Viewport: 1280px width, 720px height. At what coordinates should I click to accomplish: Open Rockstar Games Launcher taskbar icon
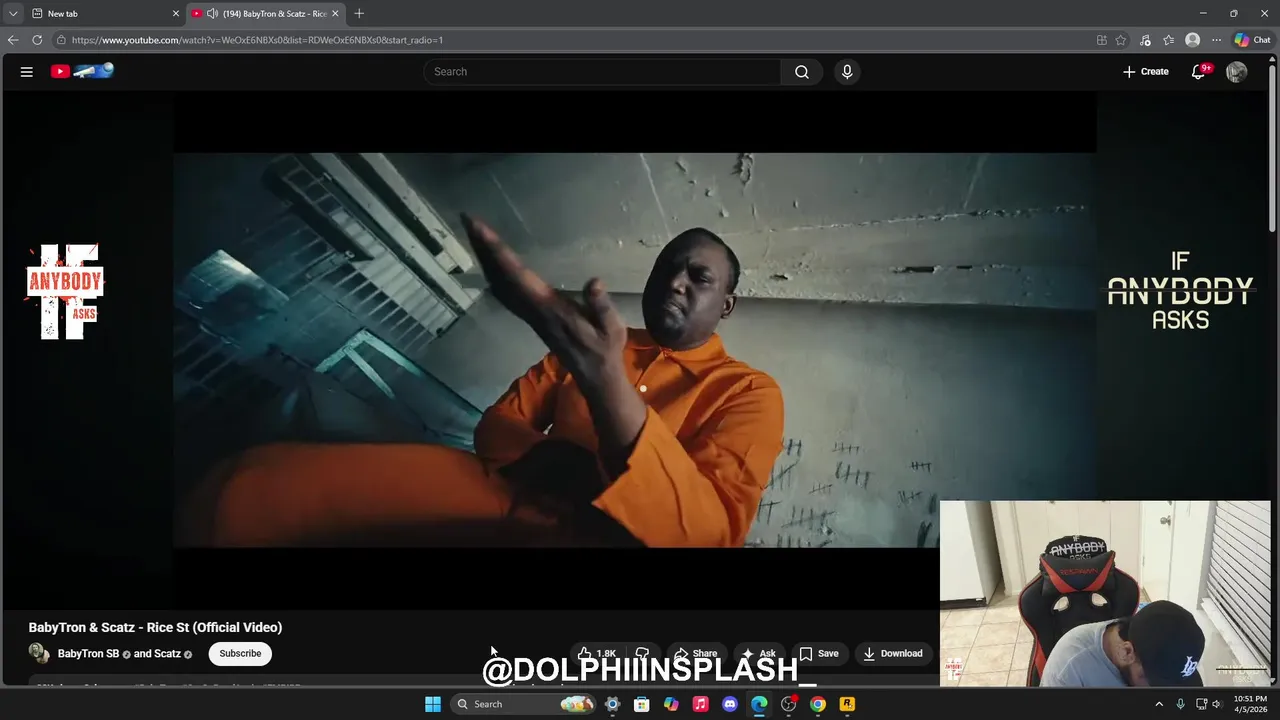pyautogui.click(x=847, y=704)
